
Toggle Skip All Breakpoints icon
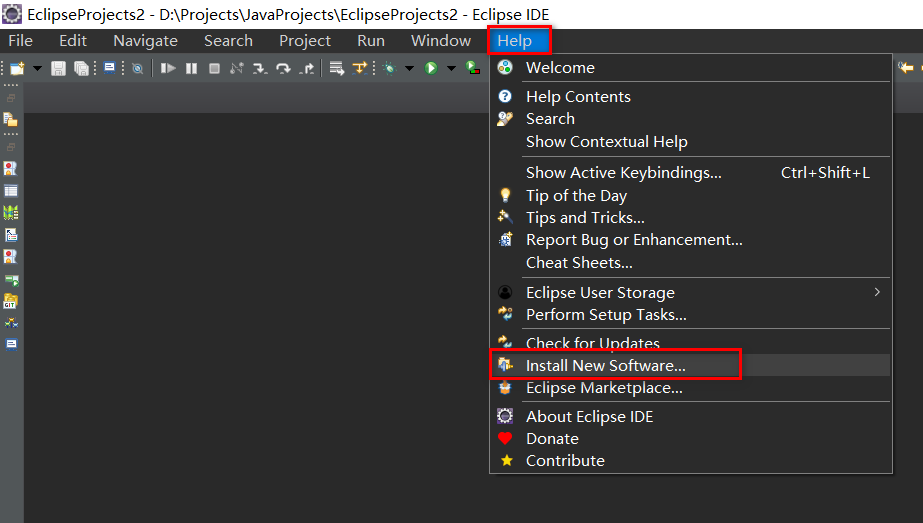137,68
